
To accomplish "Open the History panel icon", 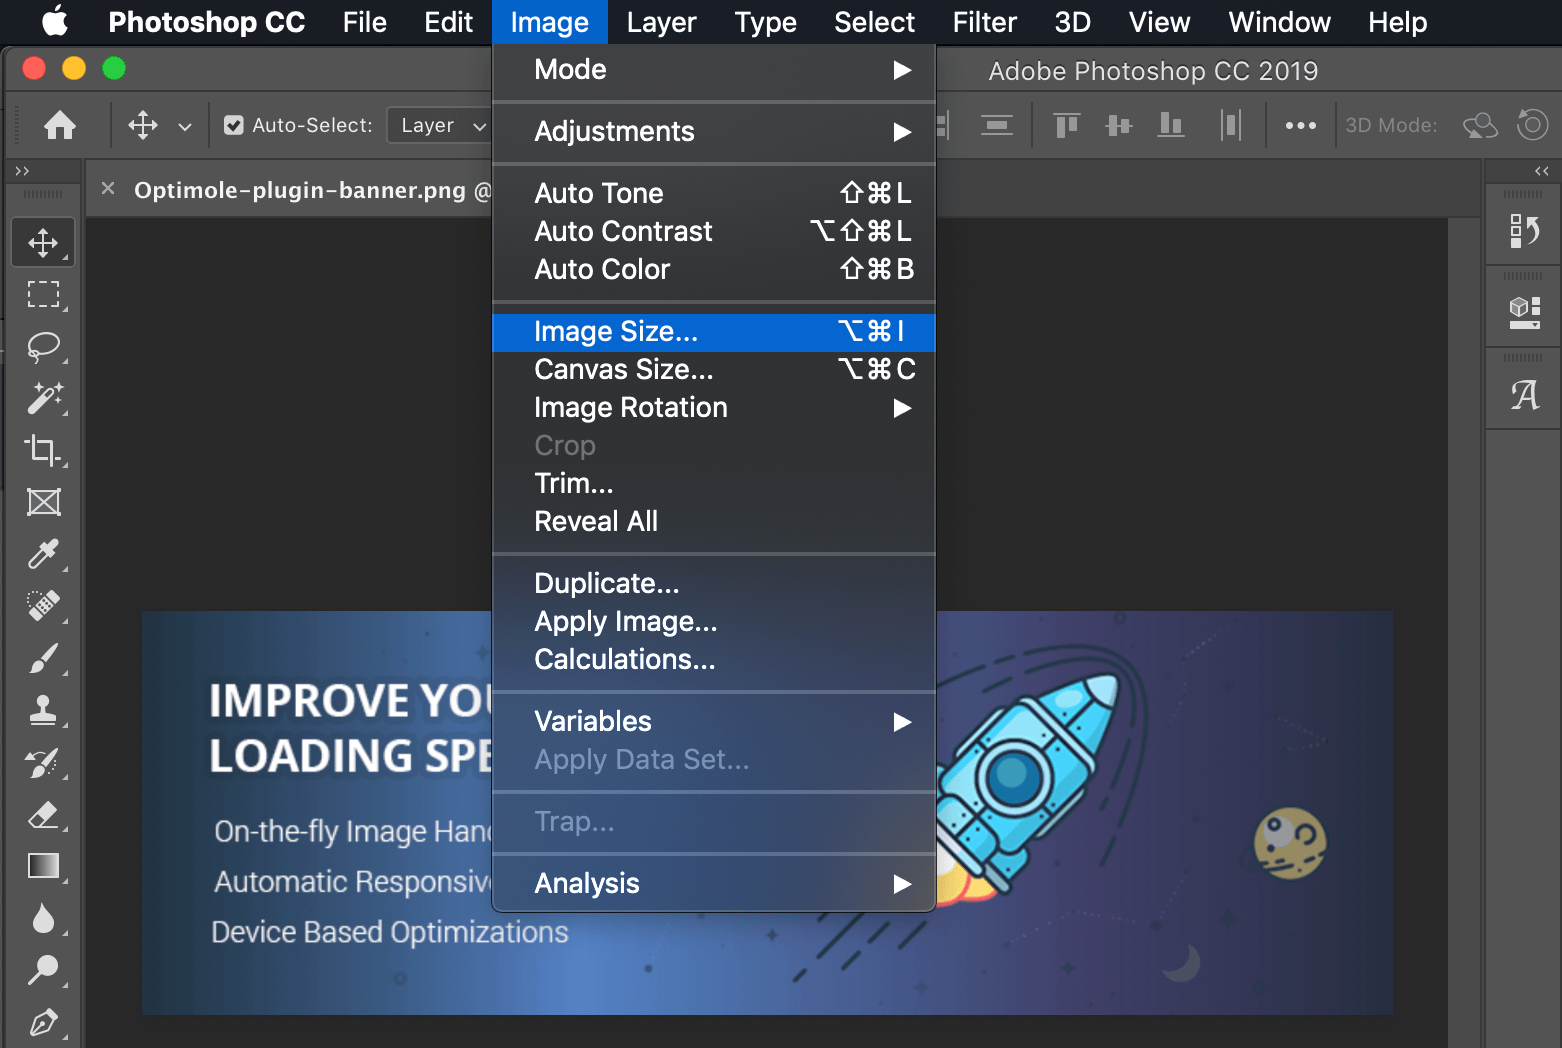I will pyautogui.click(x=1524, y=231).
